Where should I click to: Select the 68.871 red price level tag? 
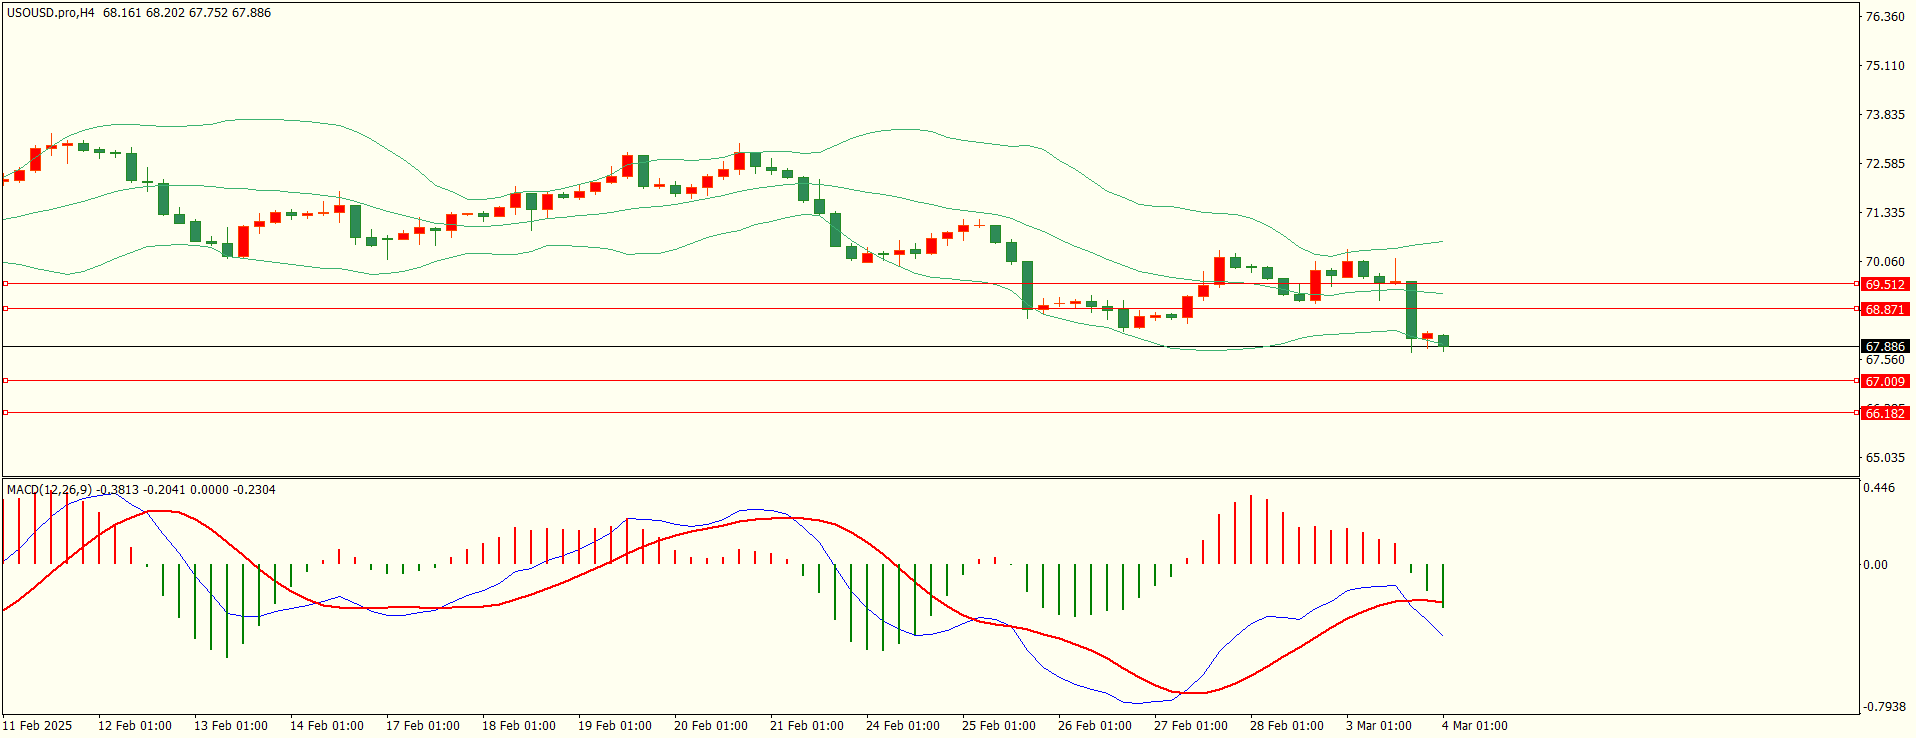click(x=1885, y=310)
